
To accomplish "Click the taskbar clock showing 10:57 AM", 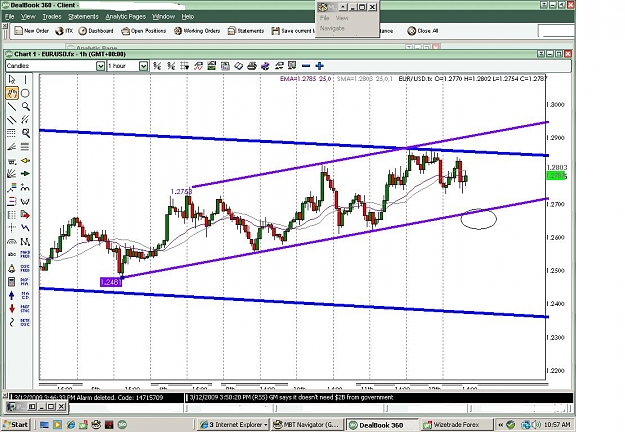I will 557,425.
